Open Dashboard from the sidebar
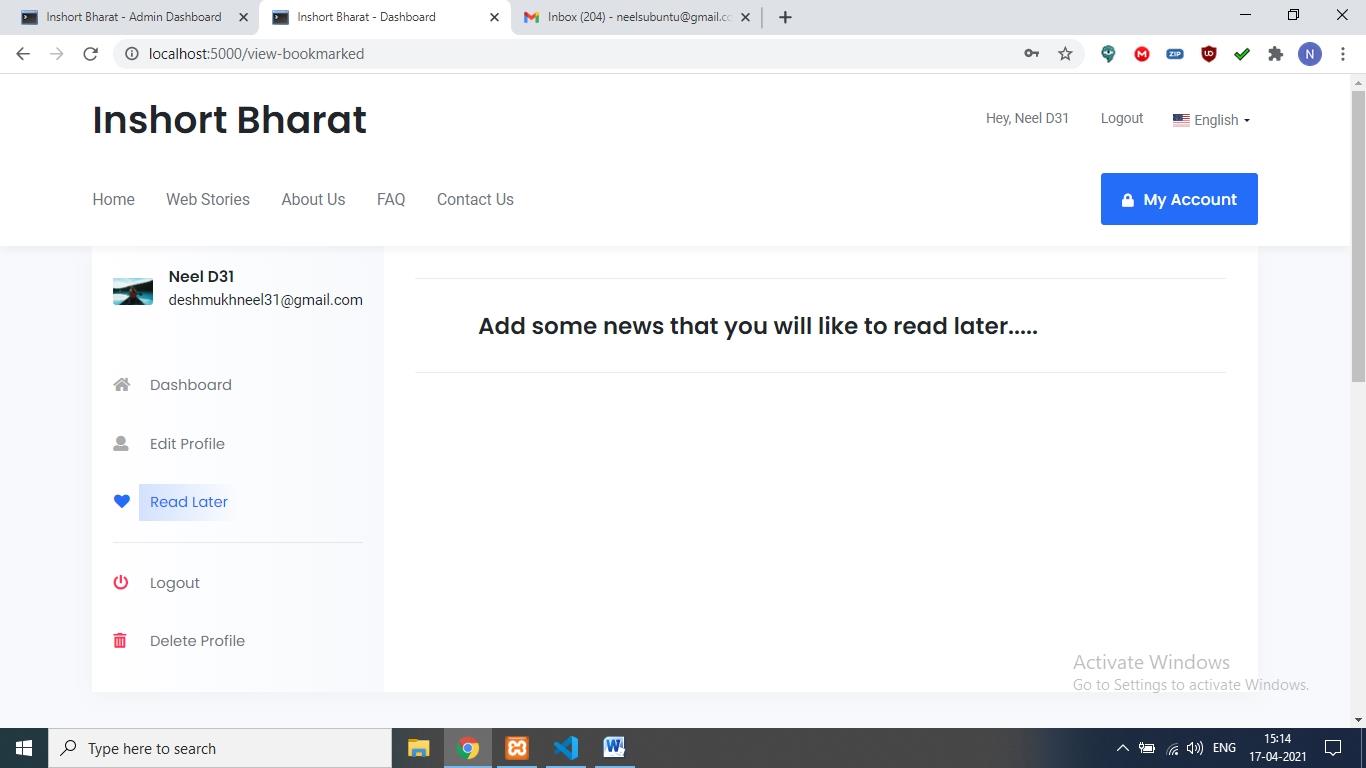 pos(191,385)
